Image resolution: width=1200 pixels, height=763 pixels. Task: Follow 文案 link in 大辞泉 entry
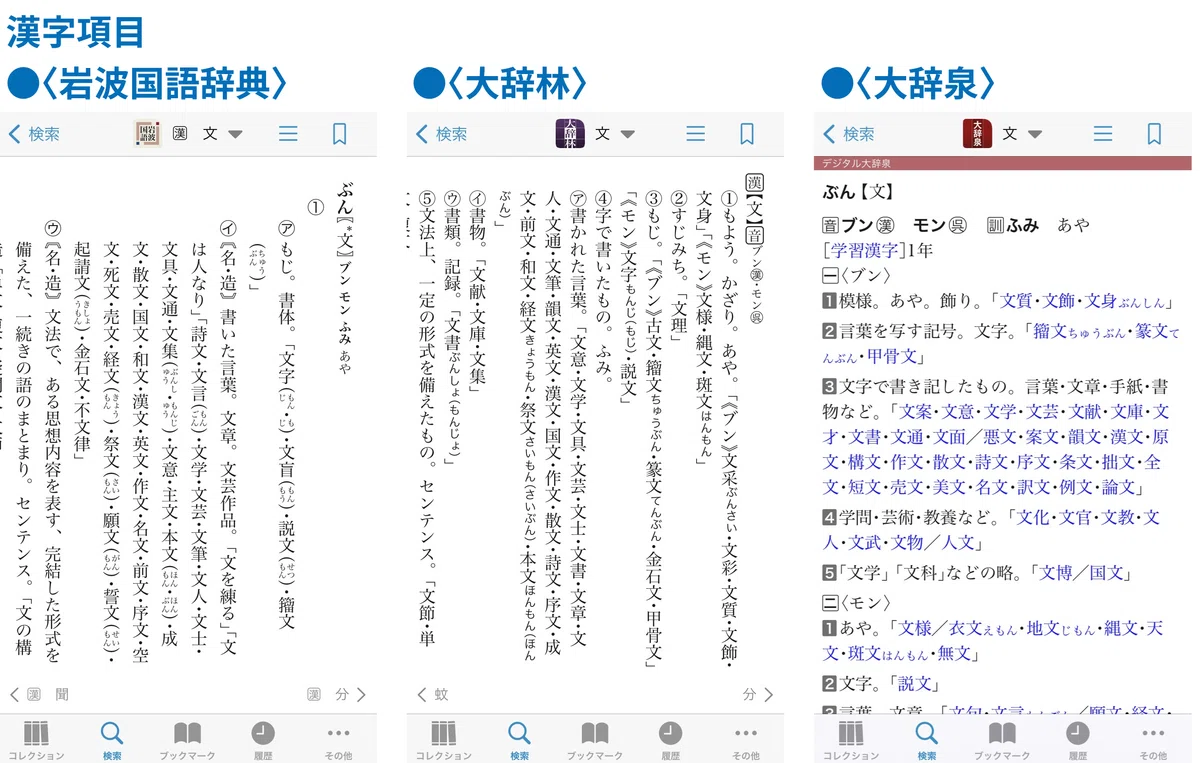coord(917,411)
